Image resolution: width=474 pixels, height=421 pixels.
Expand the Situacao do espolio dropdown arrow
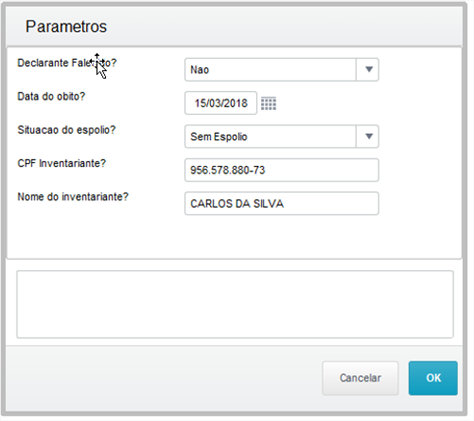point(368,136)
